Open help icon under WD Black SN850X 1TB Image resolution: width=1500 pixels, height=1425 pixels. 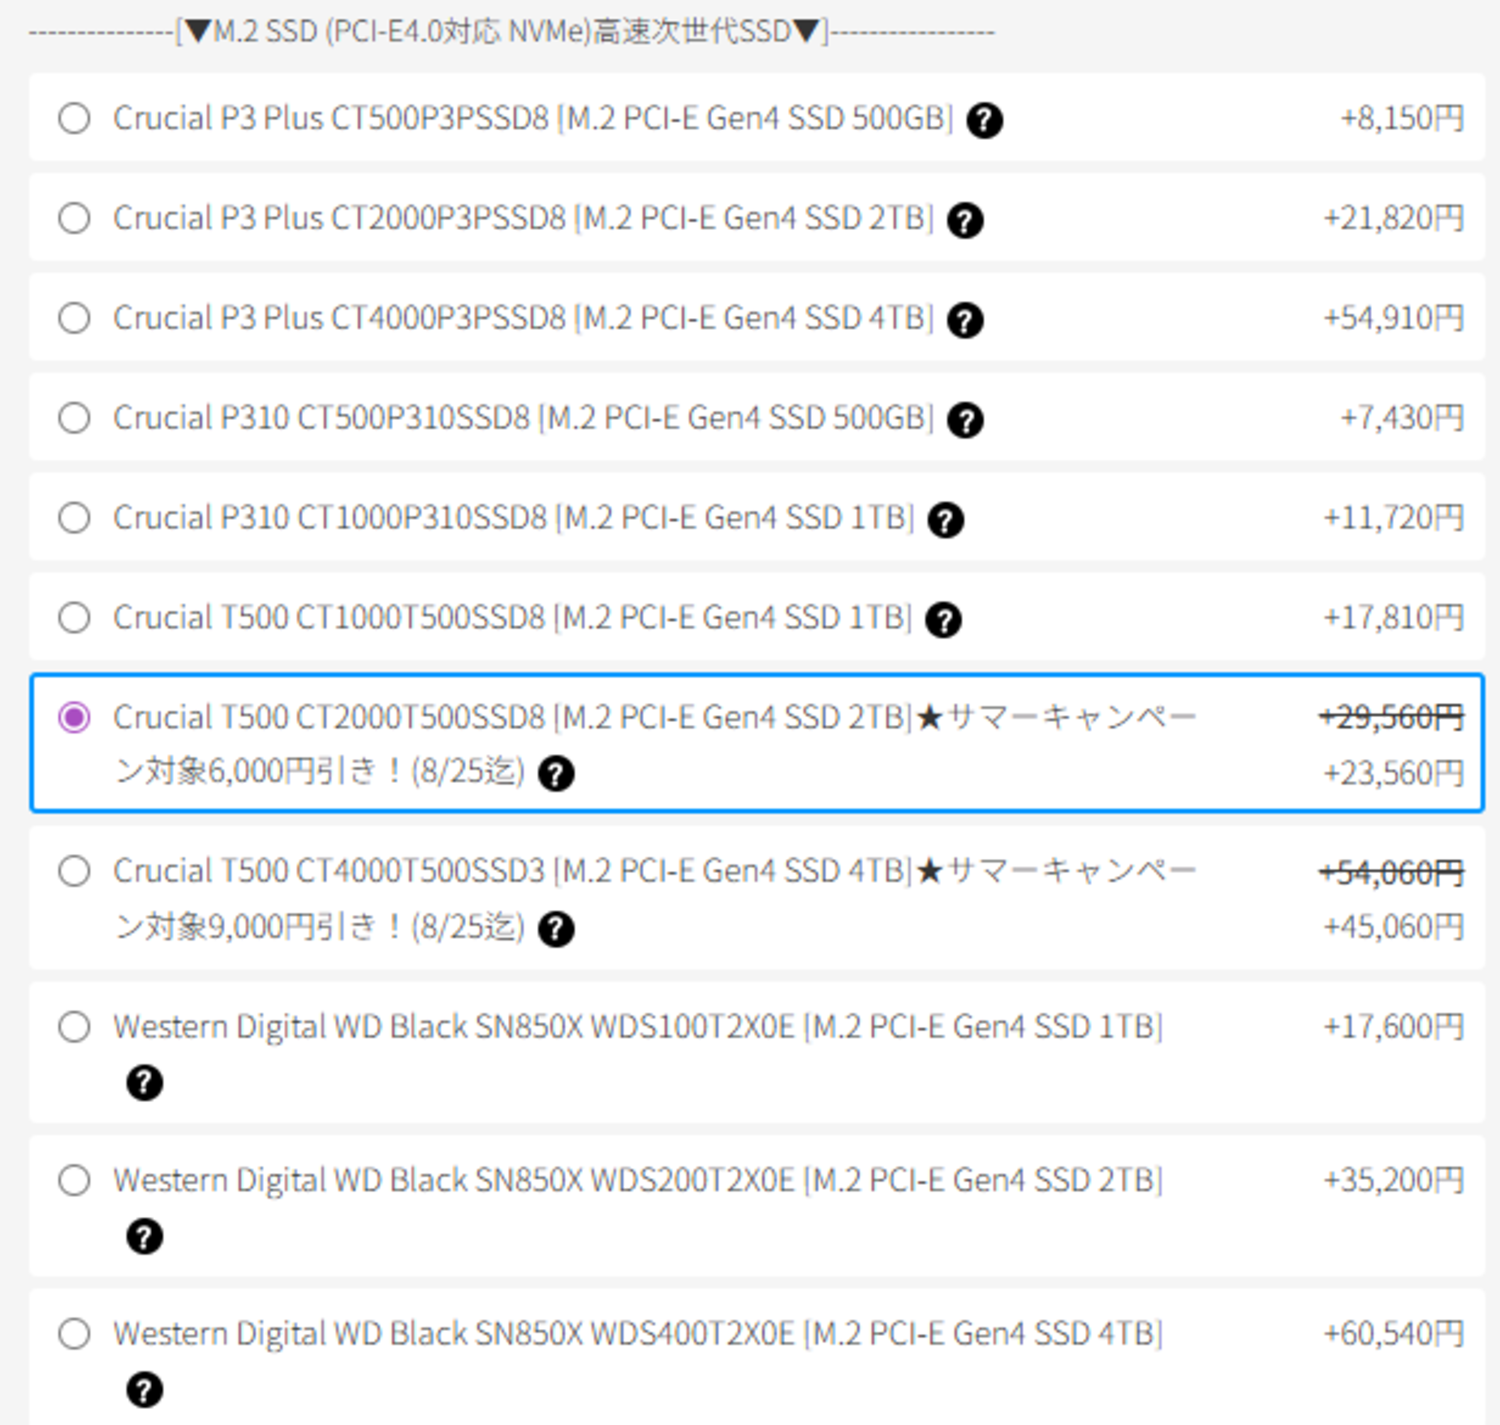[x=145, y=1082]
